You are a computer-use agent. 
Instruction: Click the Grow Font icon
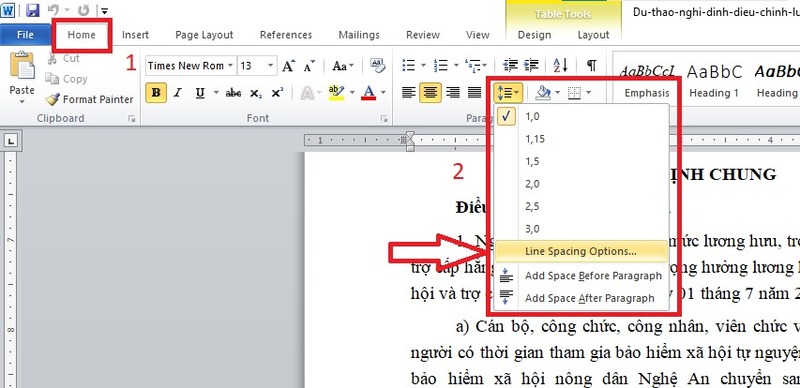click(289, 66)
